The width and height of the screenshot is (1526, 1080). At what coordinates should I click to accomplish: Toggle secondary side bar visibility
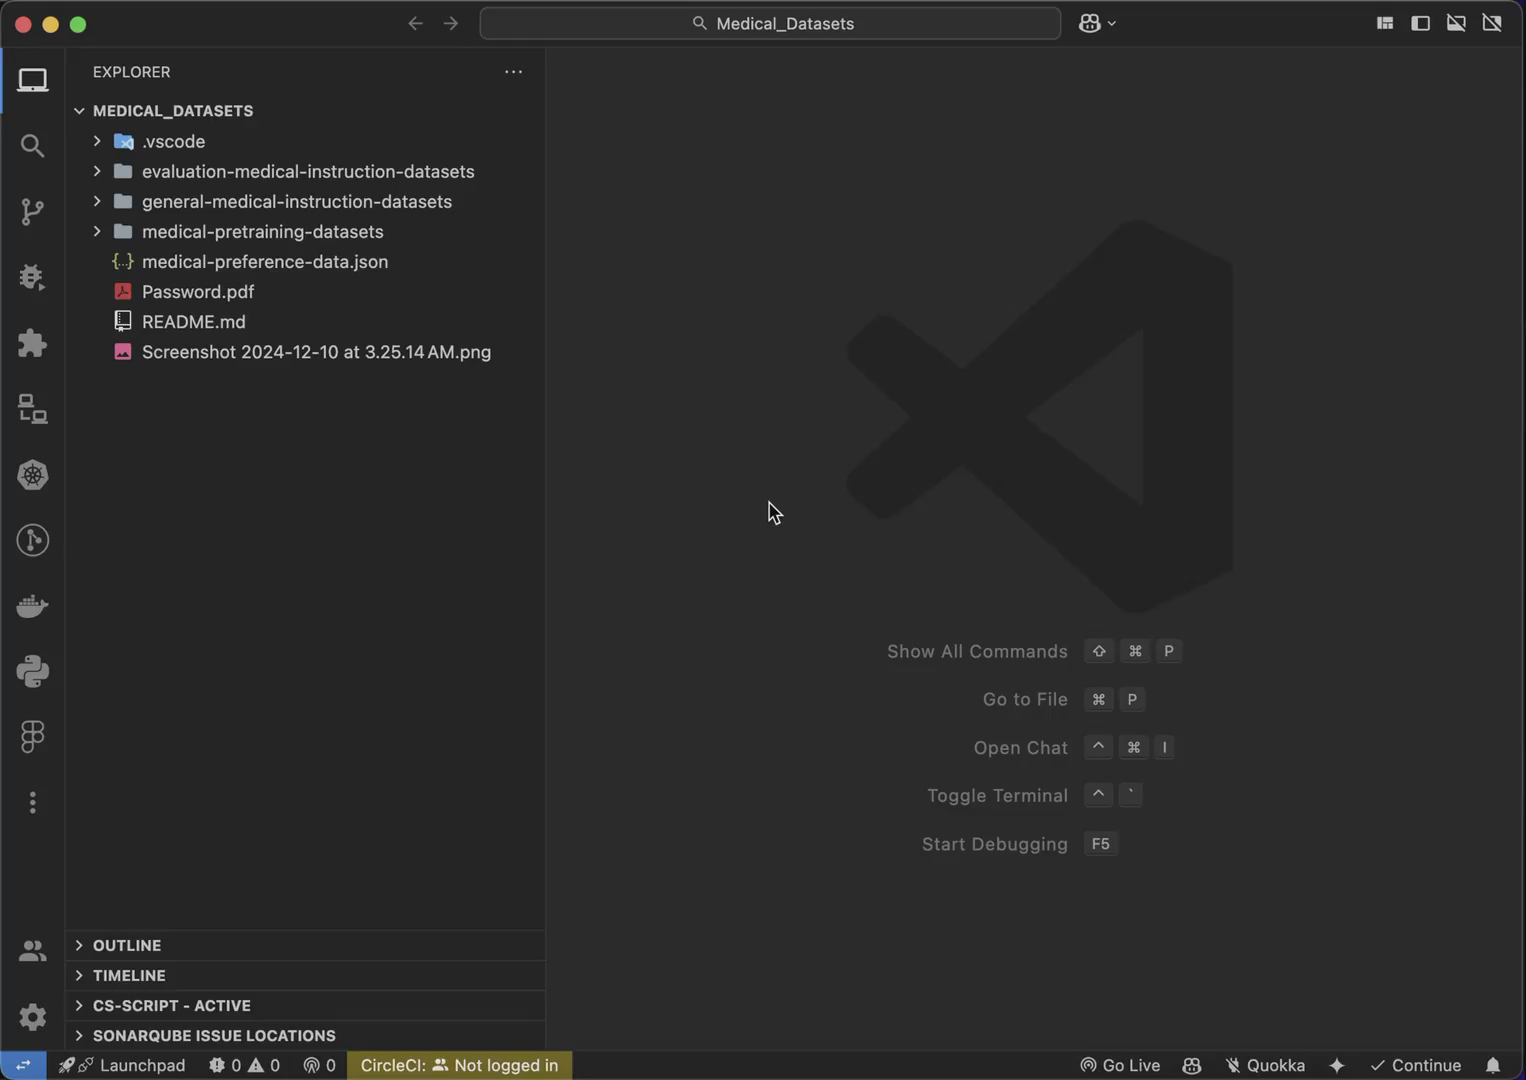[x=1492, y=23]
